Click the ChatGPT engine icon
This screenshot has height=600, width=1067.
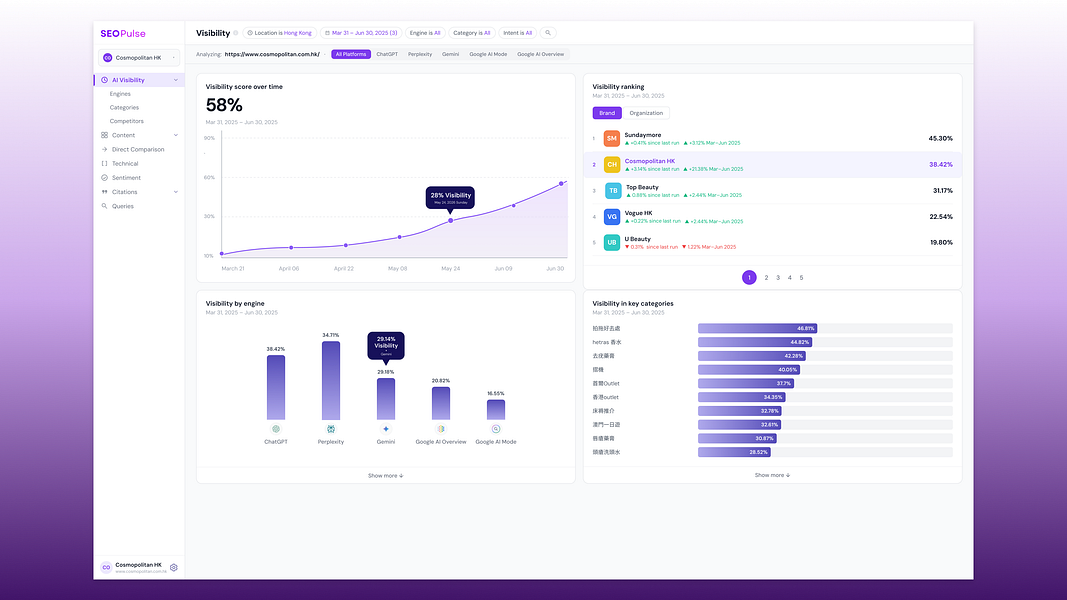click(276, 429)
